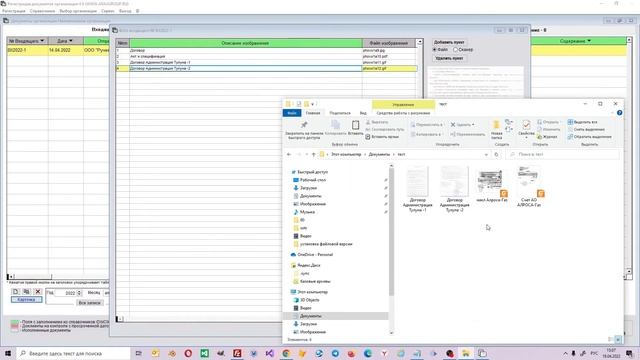Click in the Explorer search box
640x360 pixels.
(562, 154)
